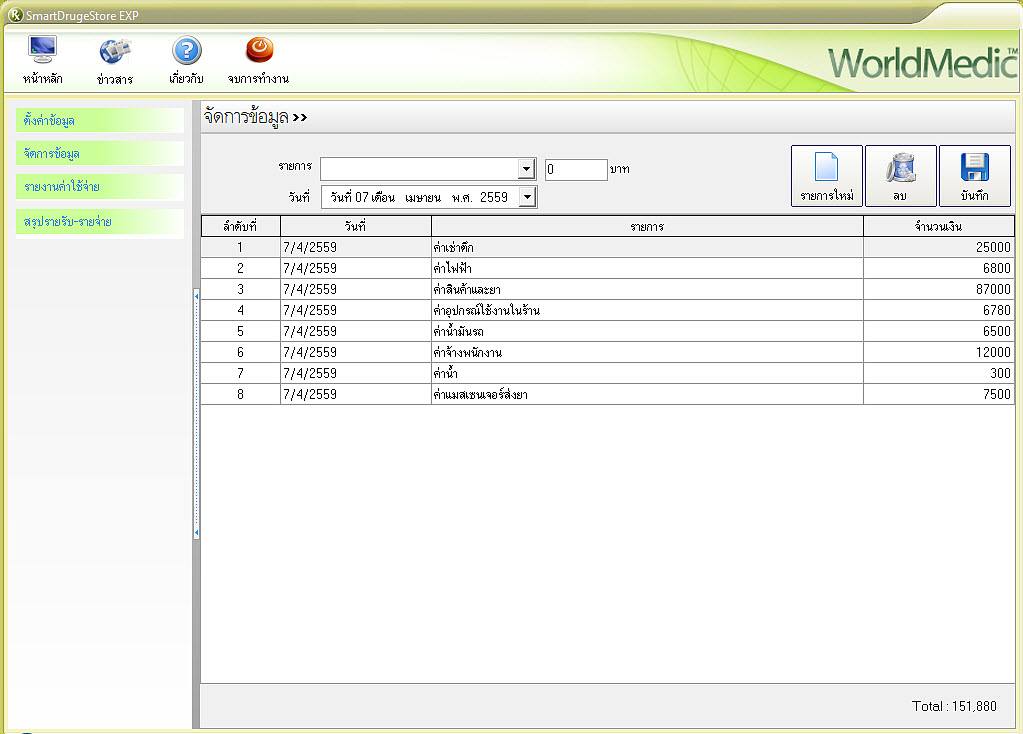Open the วันที่ date picker dropdown

point(527,198)
